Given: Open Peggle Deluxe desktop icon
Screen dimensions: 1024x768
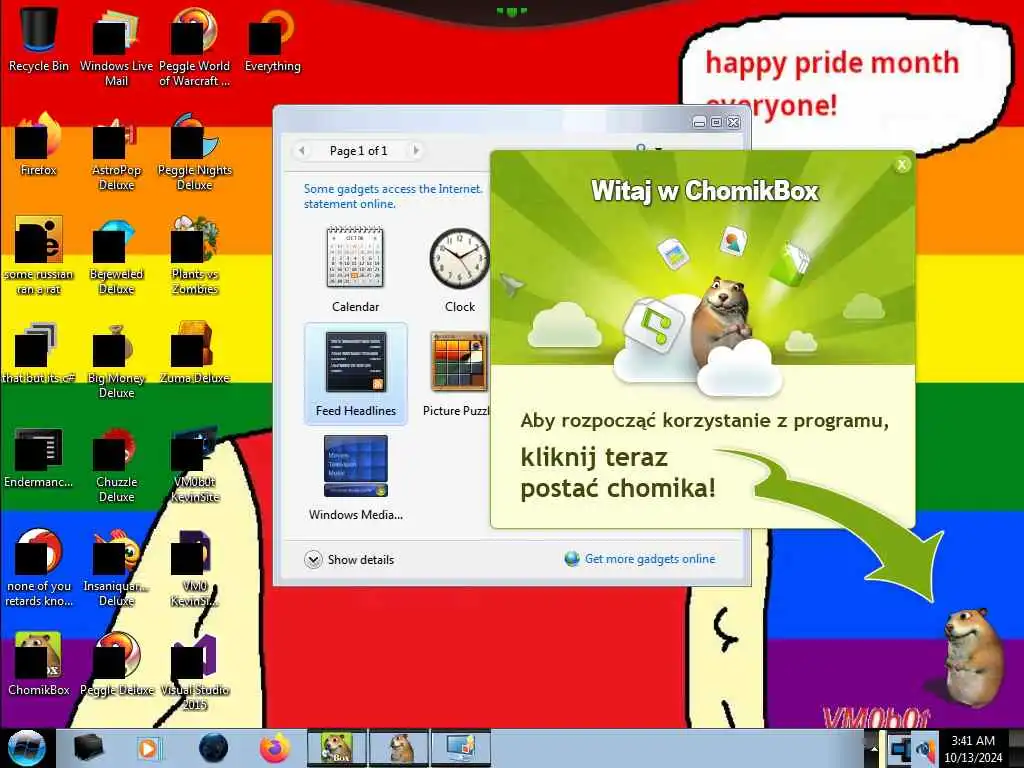Looking at the screenshot, I should click(x=116, y=664).
